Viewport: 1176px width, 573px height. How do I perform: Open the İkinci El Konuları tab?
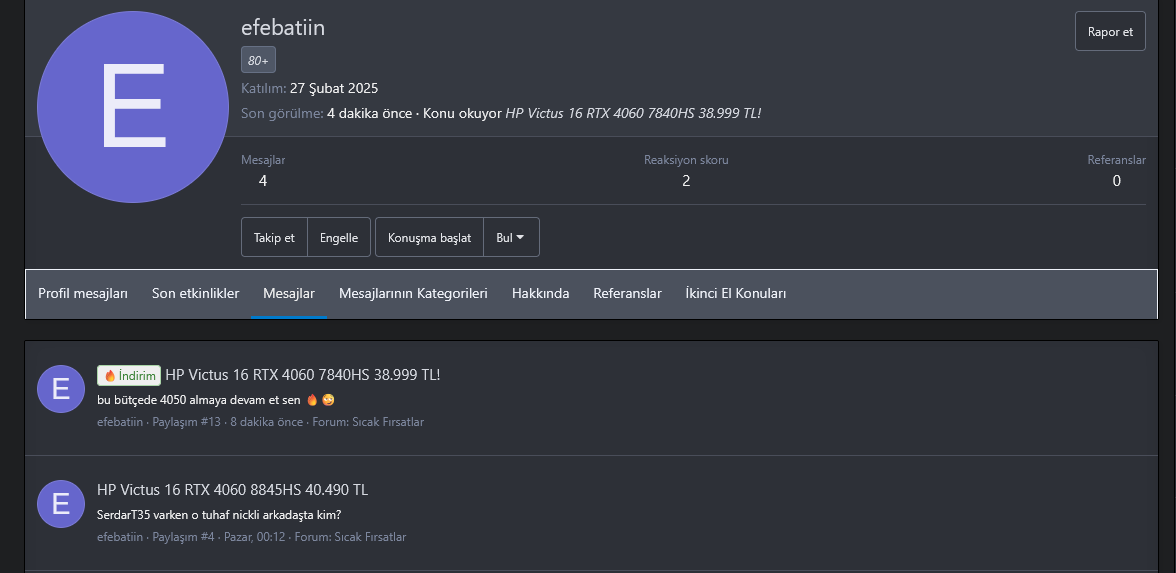[x=735, y=293]
